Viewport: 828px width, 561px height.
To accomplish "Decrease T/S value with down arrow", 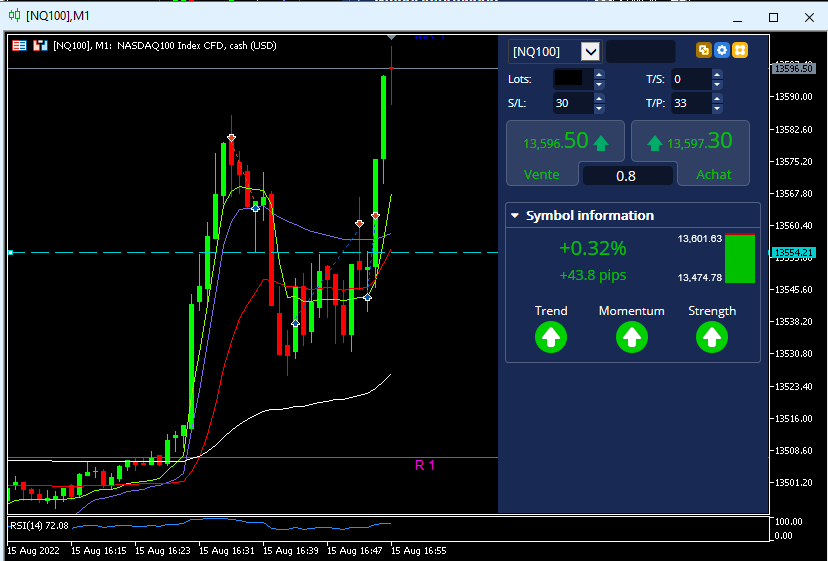I will (717, 85).
